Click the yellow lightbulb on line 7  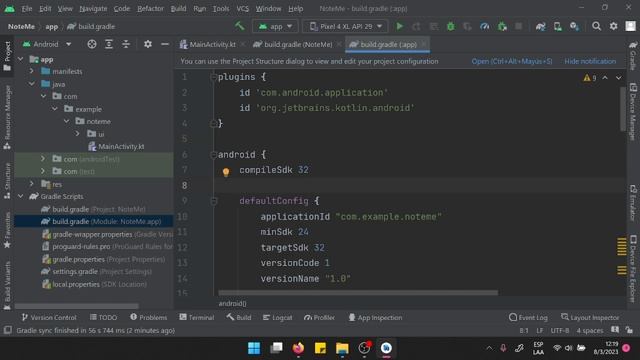(226, 172)
